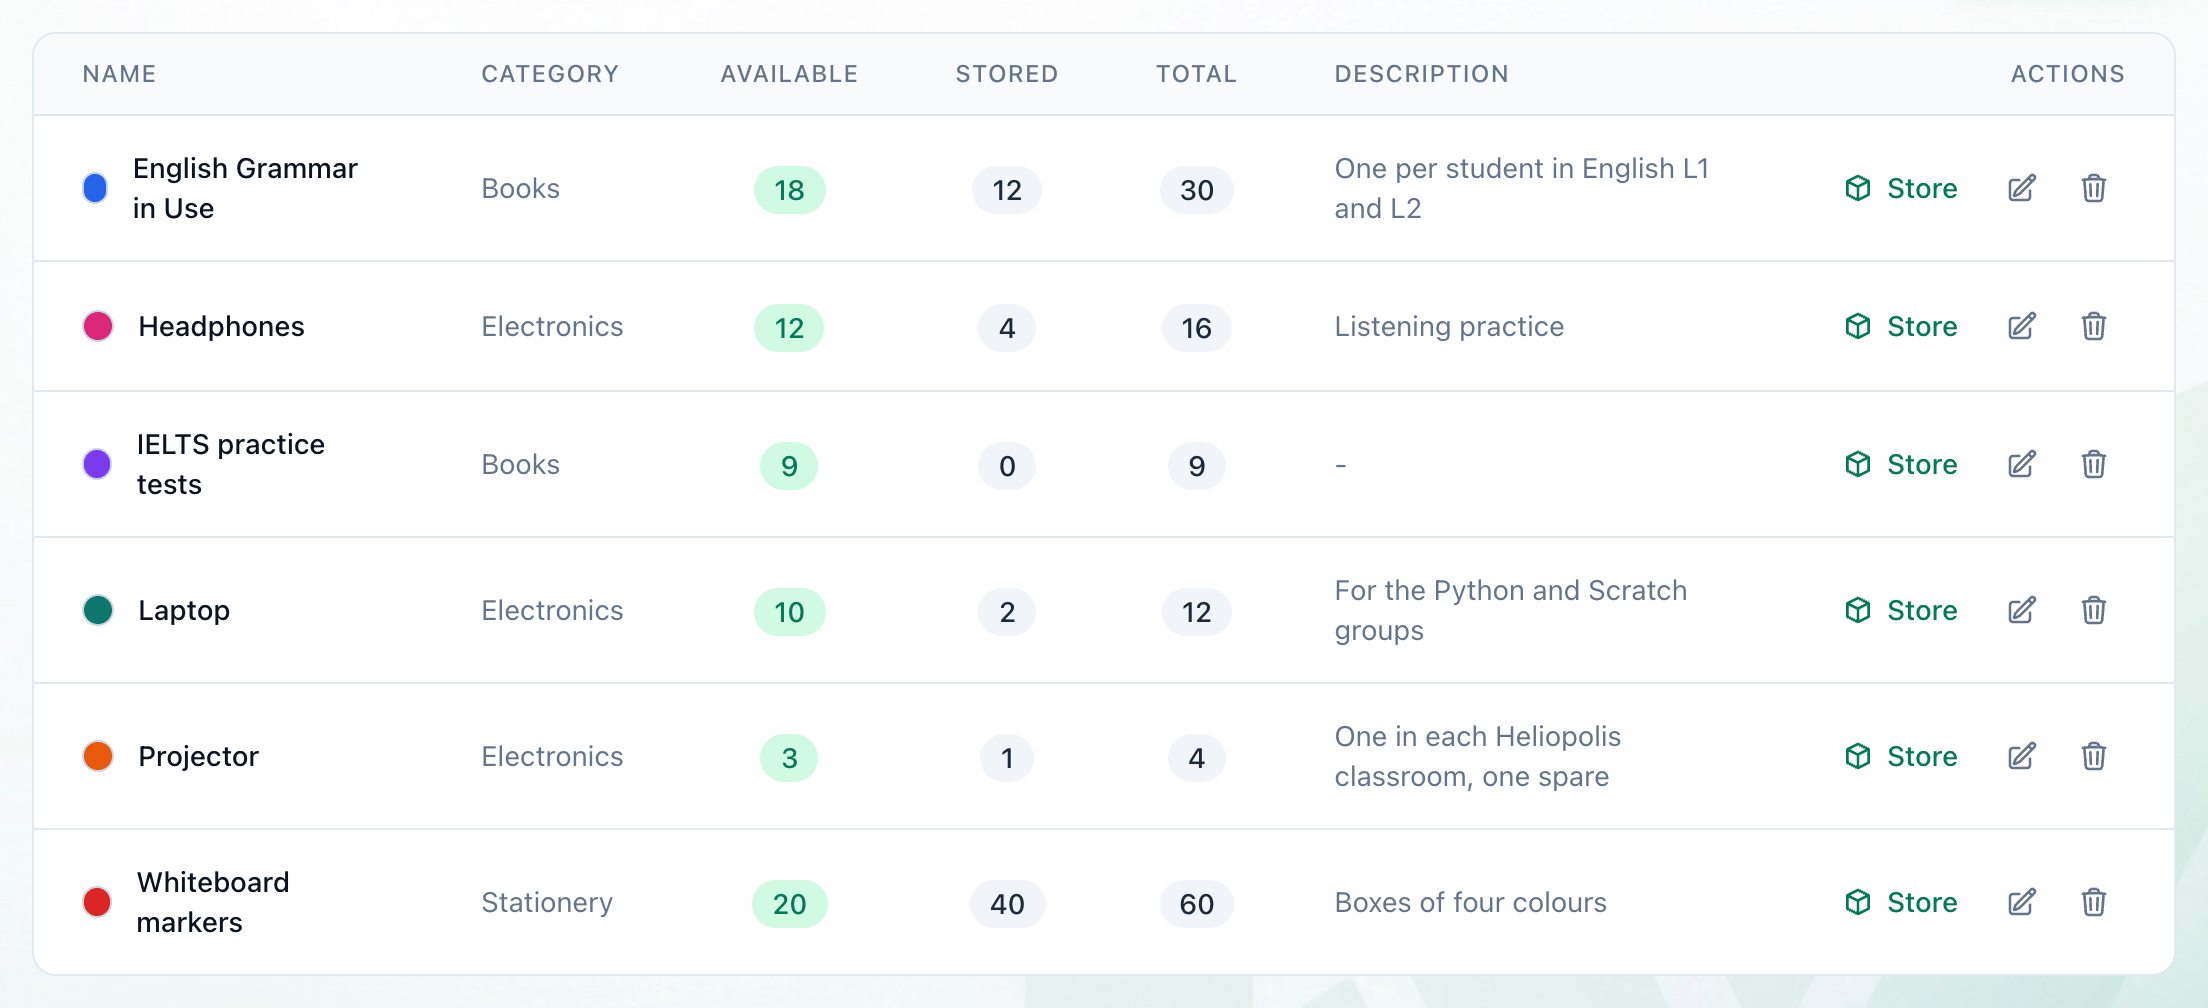
Task: Delete the English Grammar in Use item
Action: tap(2093, 188)
